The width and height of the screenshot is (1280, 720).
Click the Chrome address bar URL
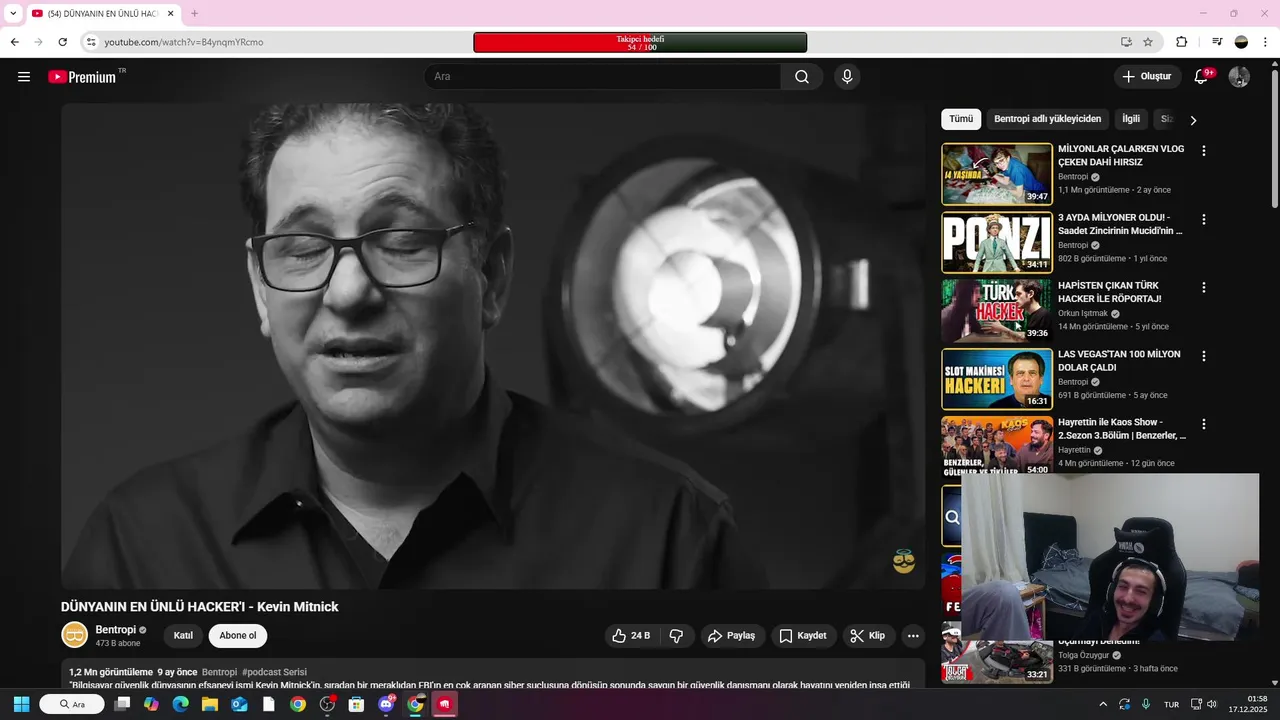click(184, 42)
